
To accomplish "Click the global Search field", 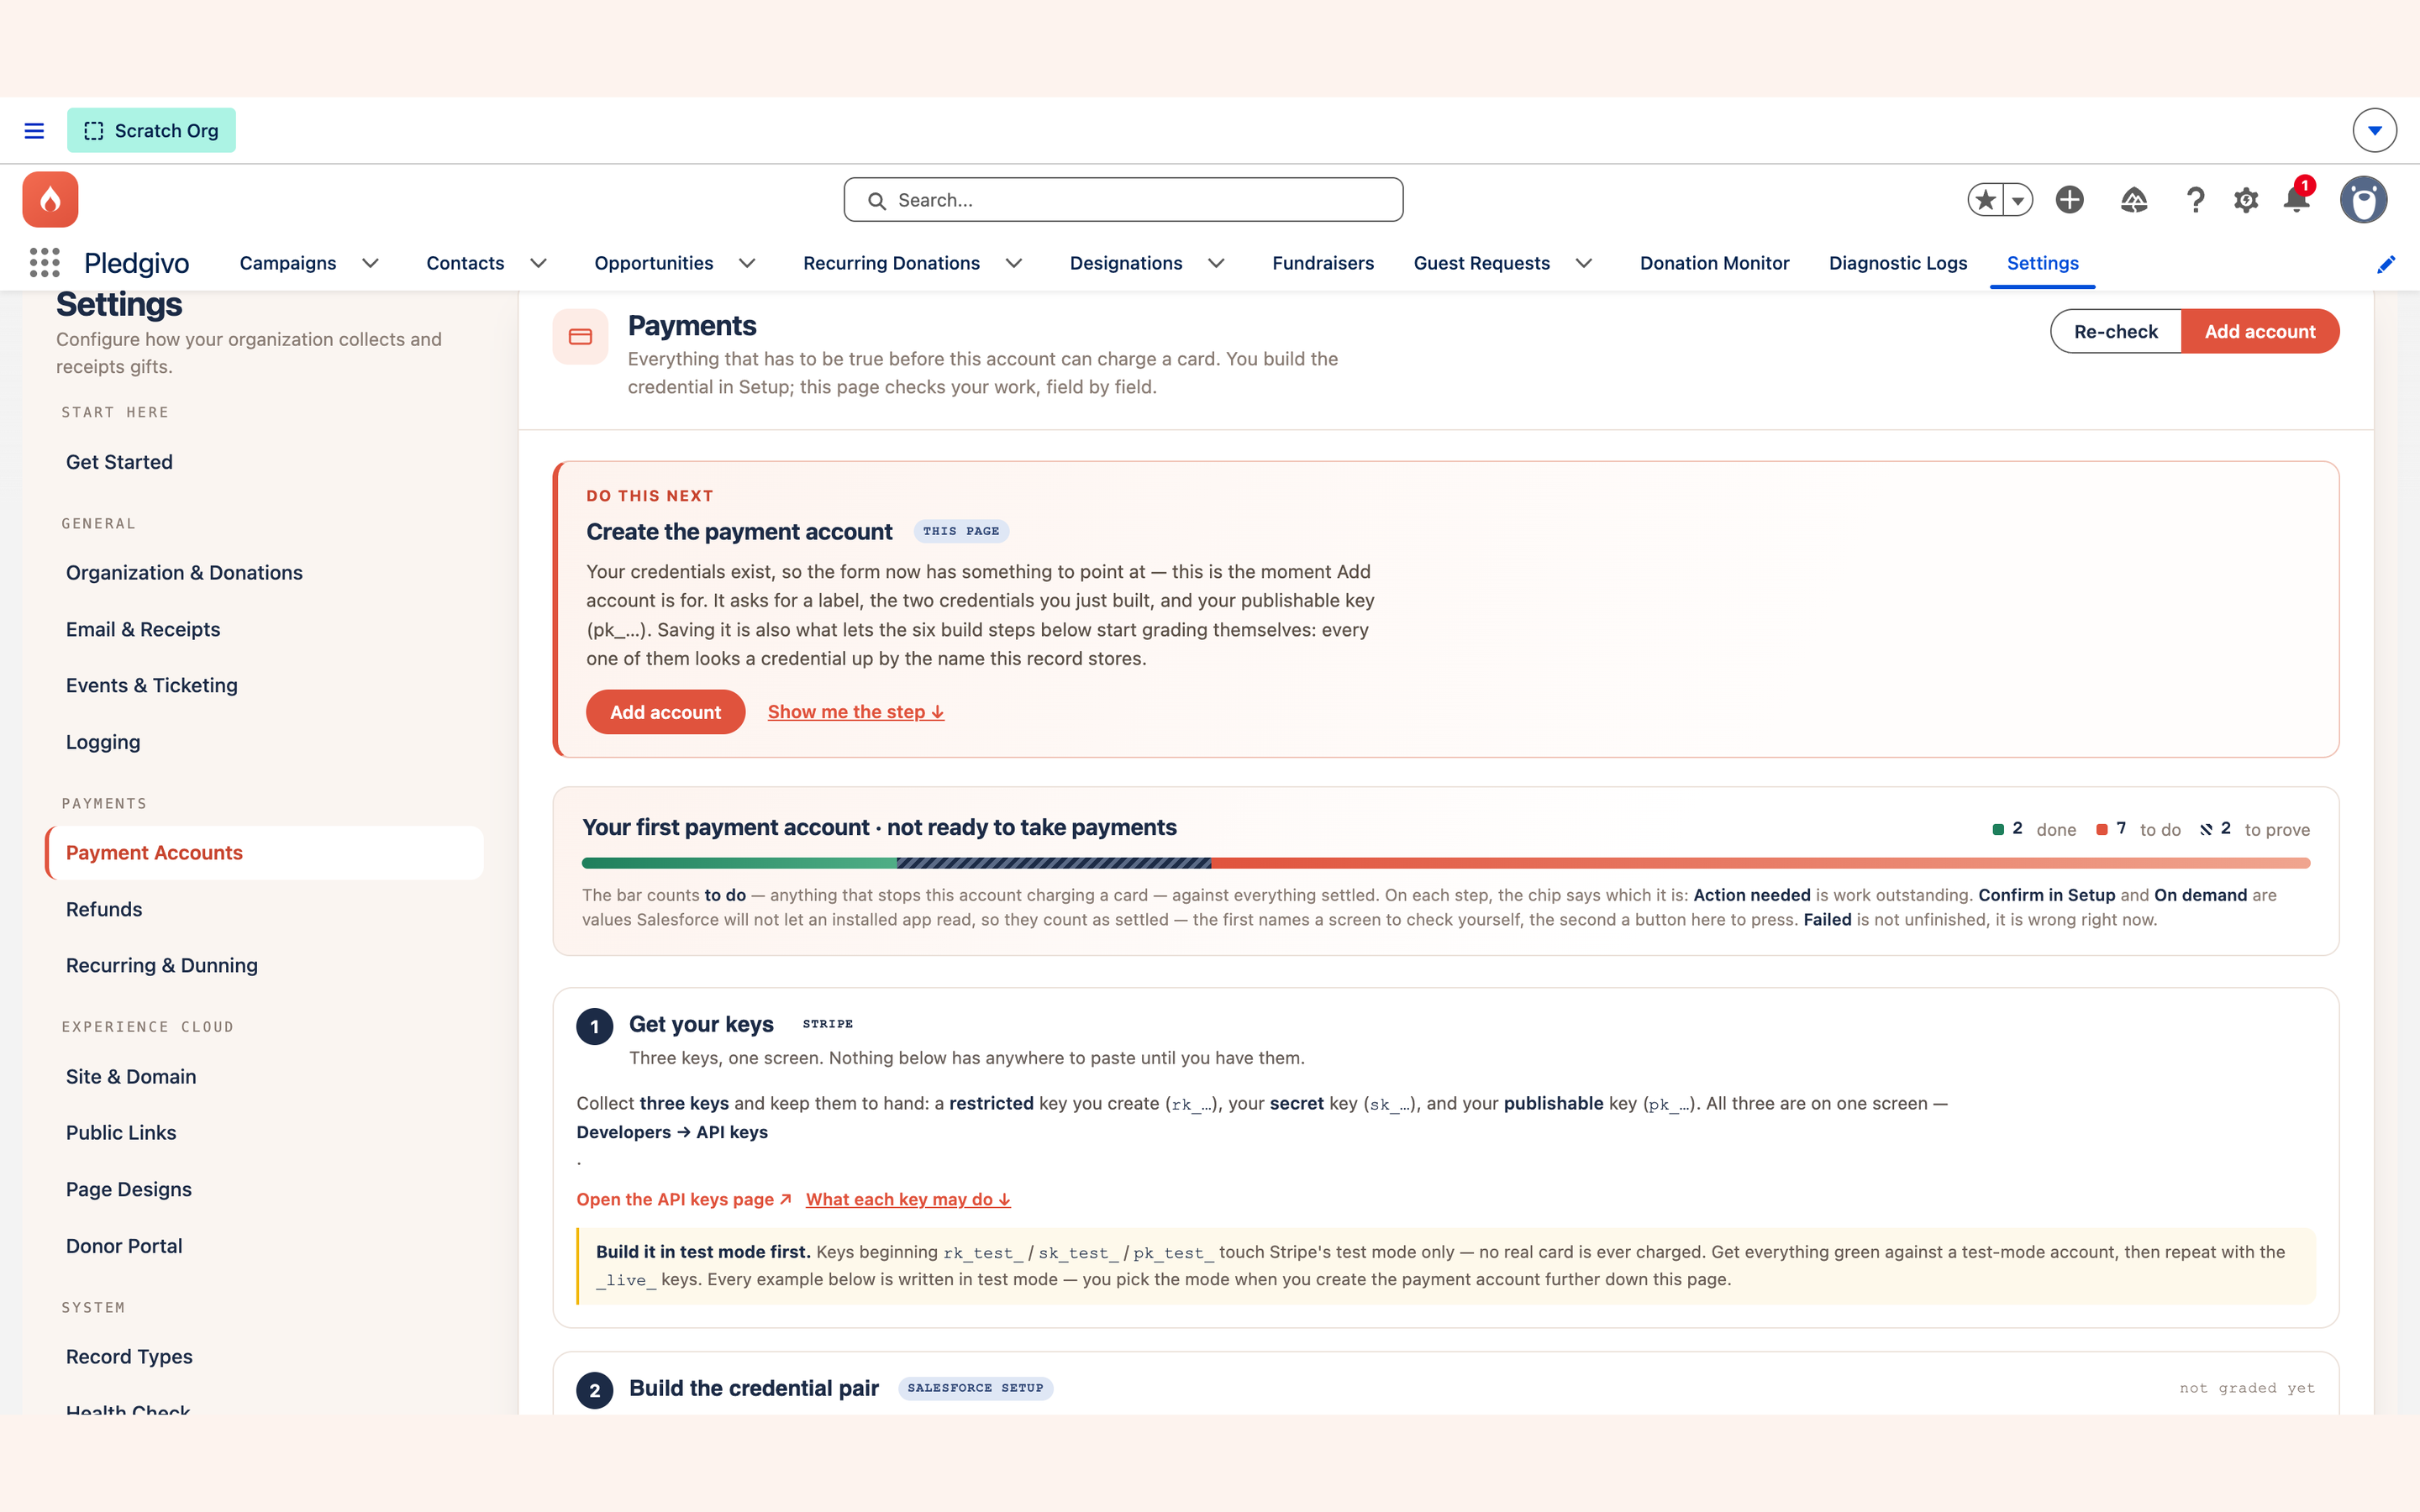I will pos(1123,200).
